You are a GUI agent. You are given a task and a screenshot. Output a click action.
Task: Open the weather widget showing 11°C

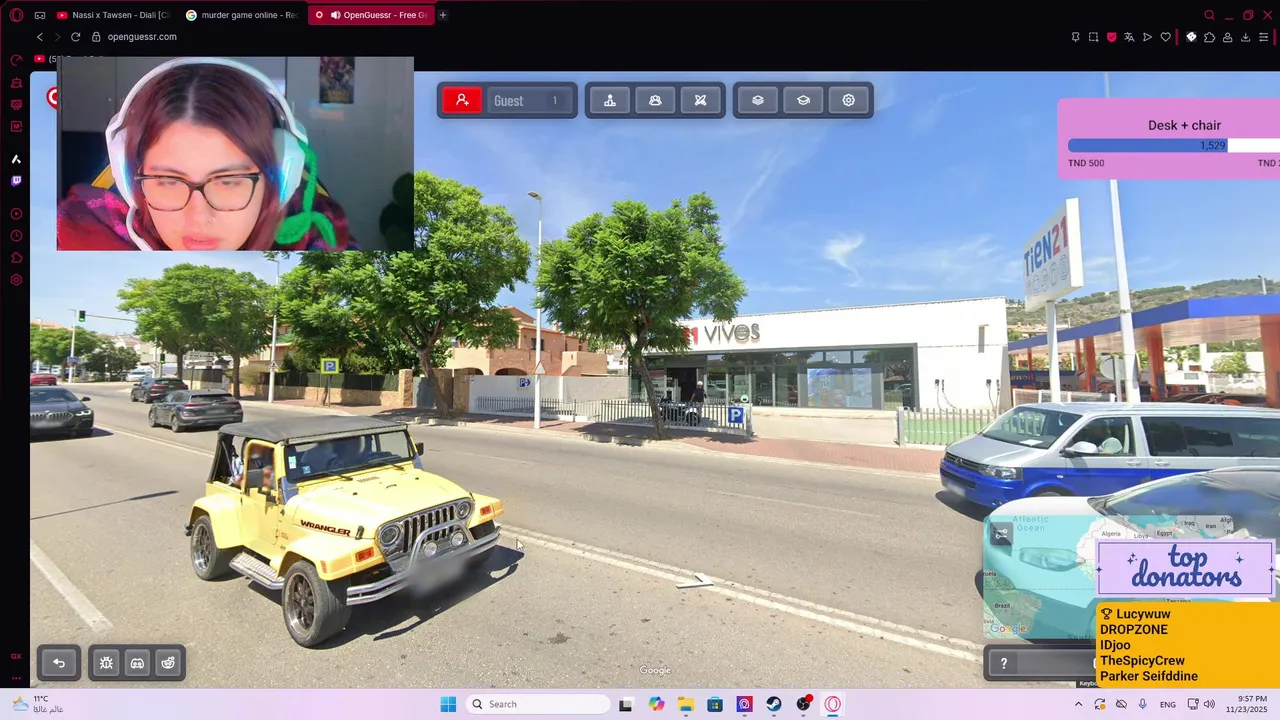(40, 704)
